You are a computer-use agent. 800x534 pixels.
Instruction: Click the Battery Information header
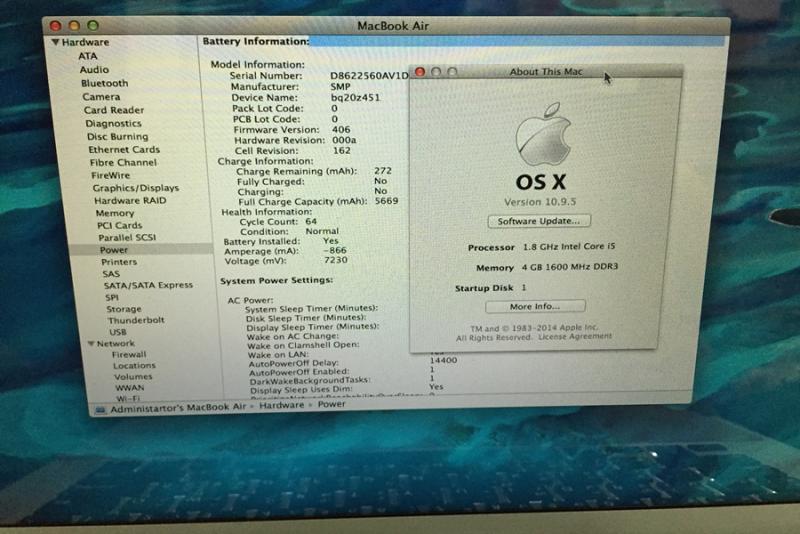256,41
